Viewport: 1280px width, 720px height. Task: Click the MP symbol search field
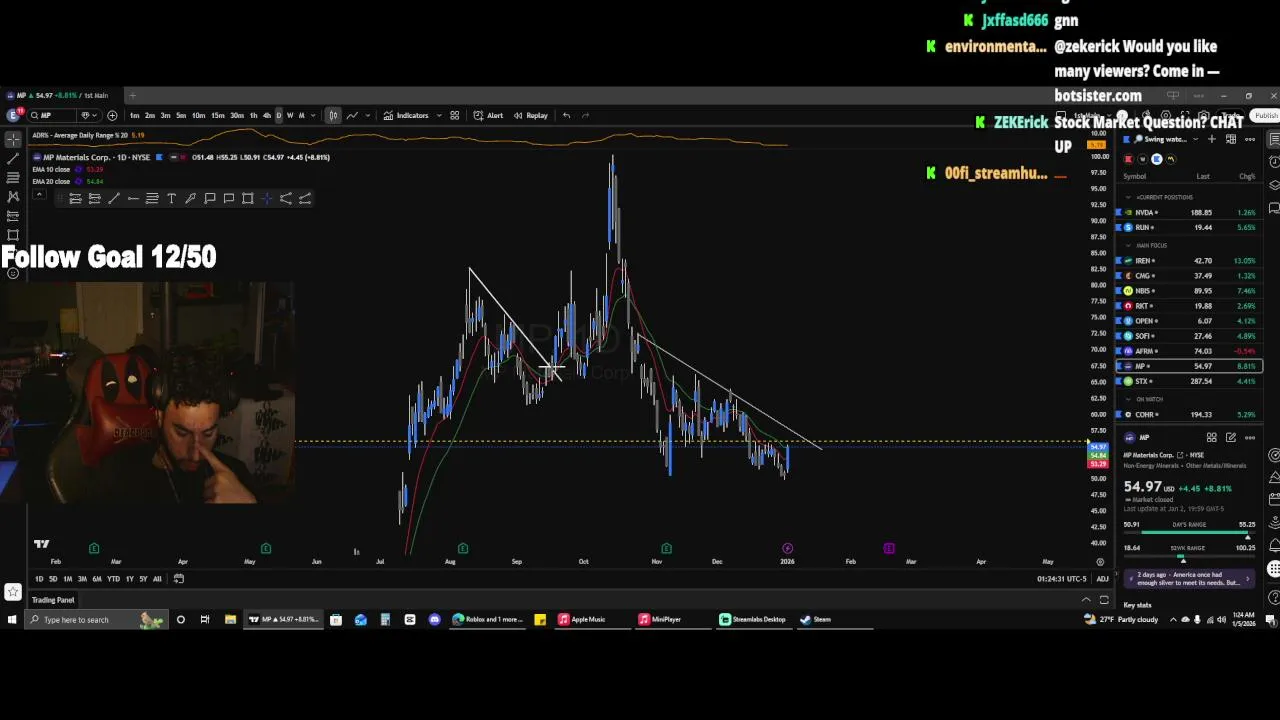52,115
